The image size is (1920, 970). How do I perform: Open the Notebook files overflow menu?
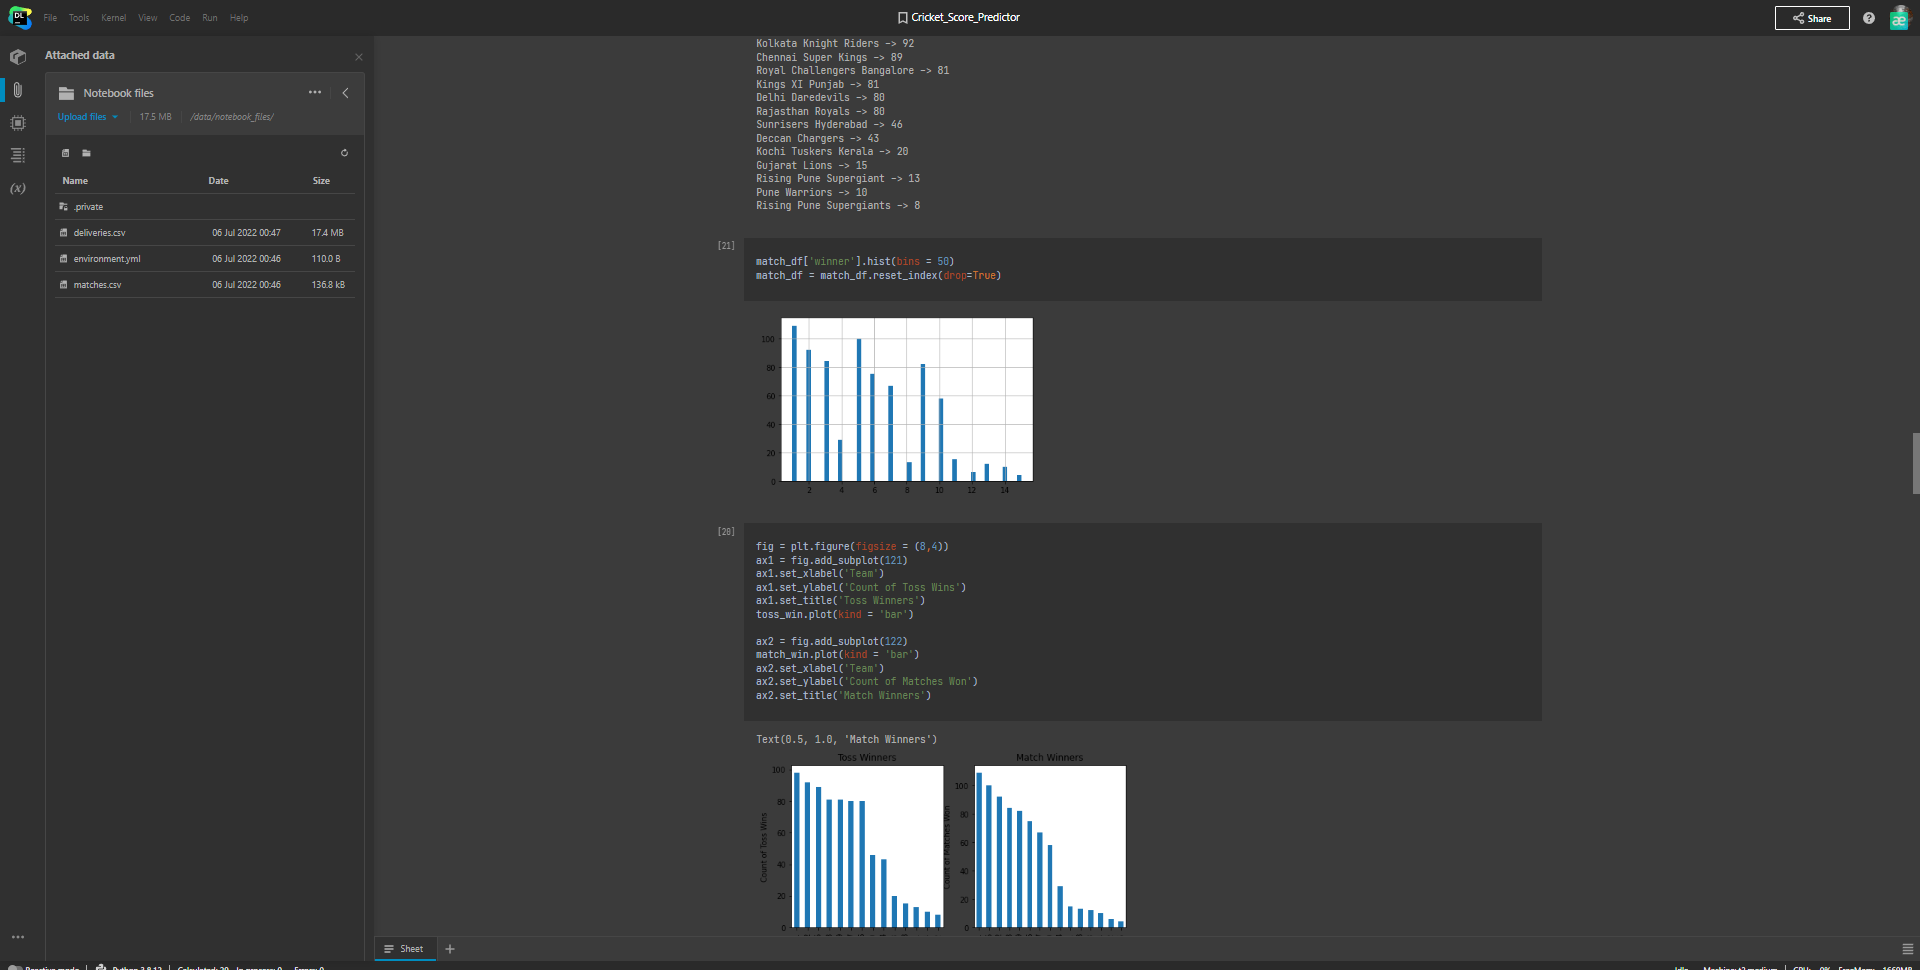pos(315,92)
